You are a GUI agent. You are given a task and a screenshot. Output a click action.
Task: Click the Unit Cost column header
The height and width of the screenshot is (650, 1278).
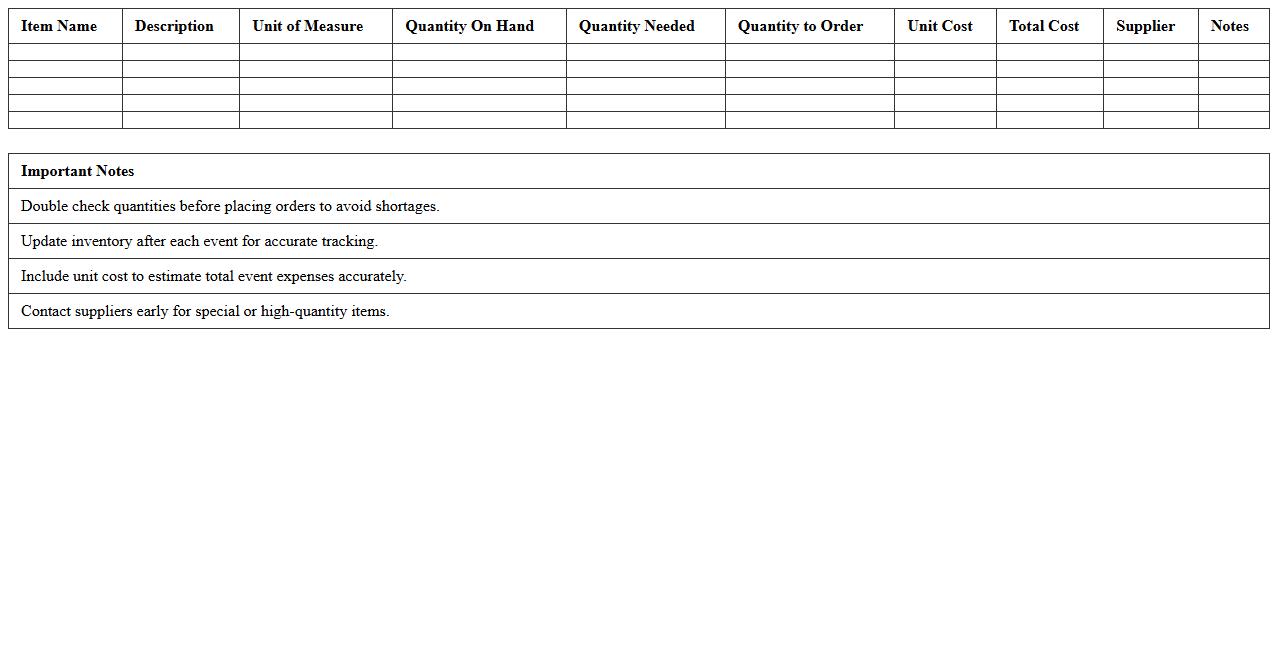[x=940, y=26]
